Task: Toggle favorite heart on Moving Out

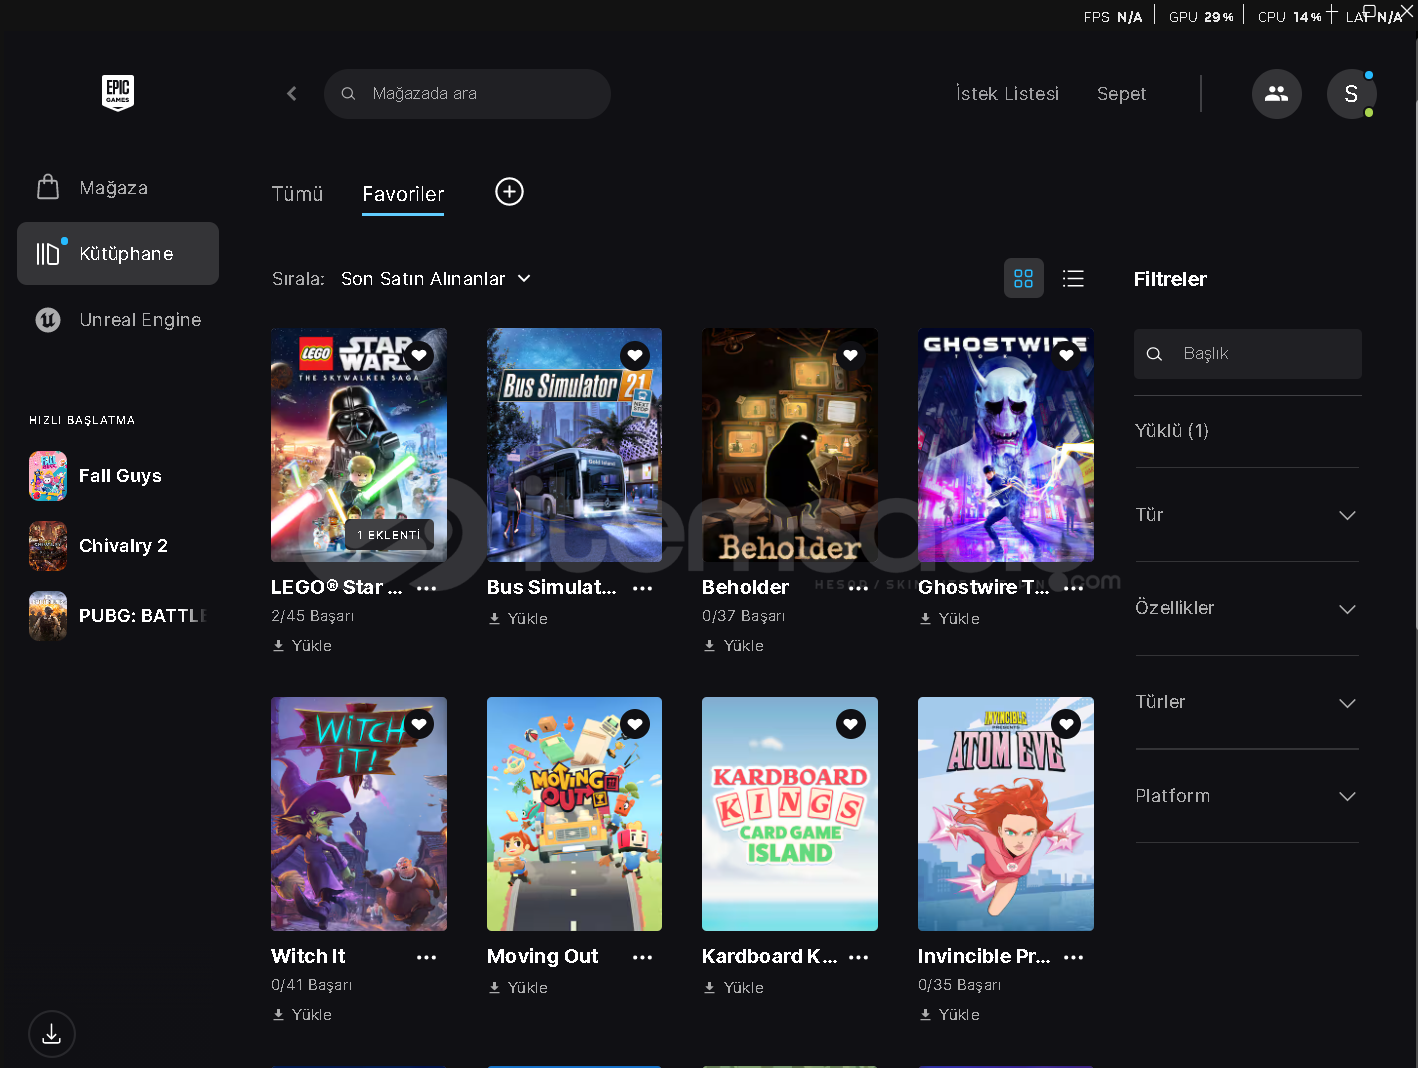Action: click(x=635, y=724)
